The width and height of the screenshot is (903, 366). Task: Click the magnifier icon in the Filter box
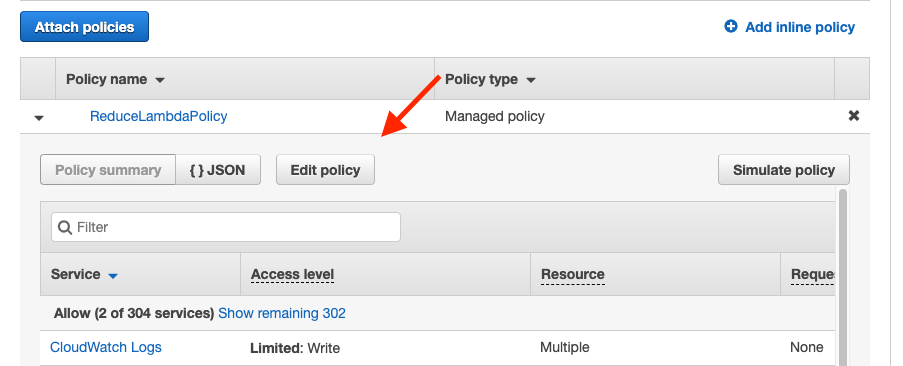click(x=65, y=227)
